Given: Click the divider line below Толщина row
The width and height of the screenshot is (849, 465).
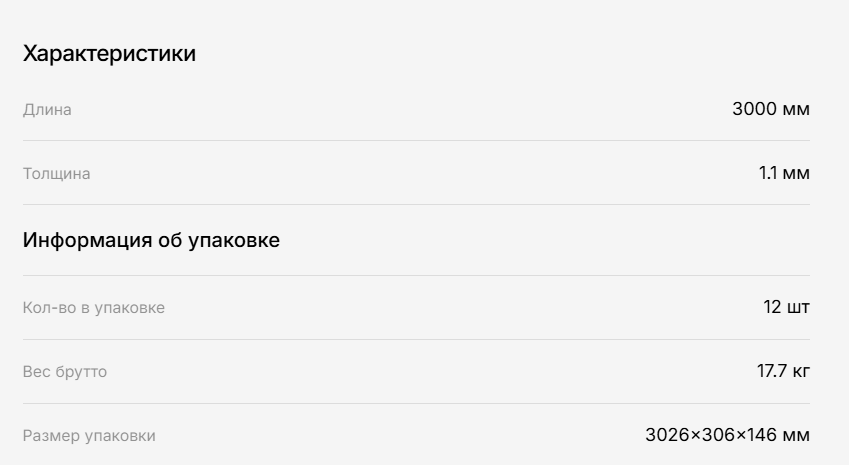Looking at the screenshot, I should point(416,205).
